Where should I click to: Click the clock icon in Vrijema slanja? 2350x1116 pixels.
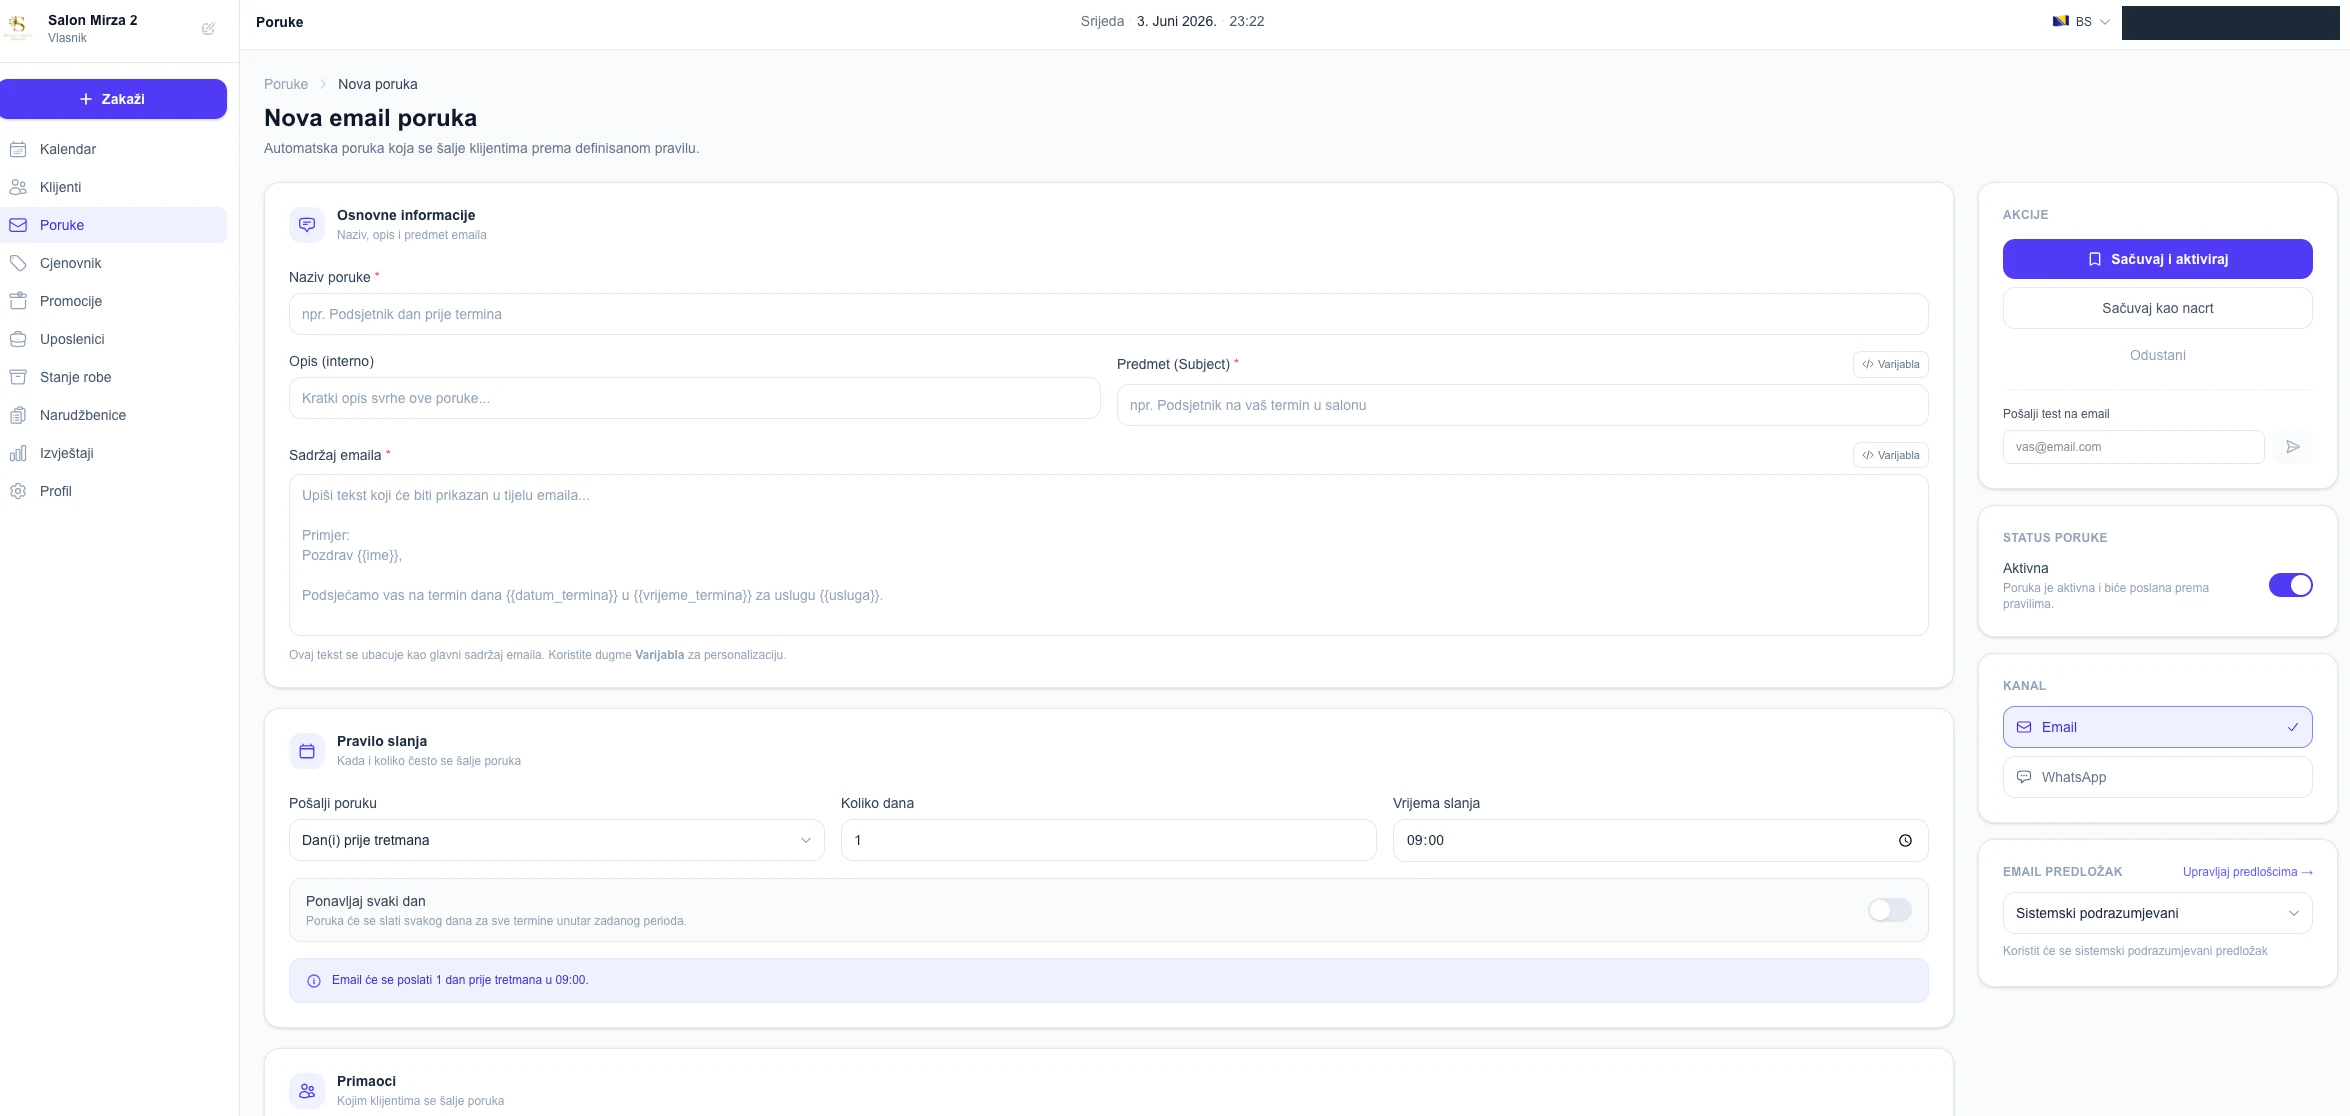(x=1905, y=840)
